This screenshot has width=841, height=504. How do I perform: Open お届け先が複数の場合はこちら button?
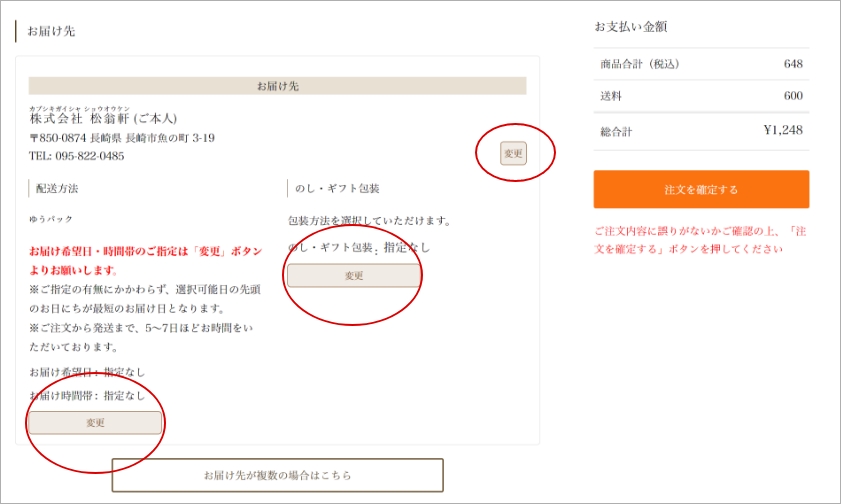coord(277,475)
